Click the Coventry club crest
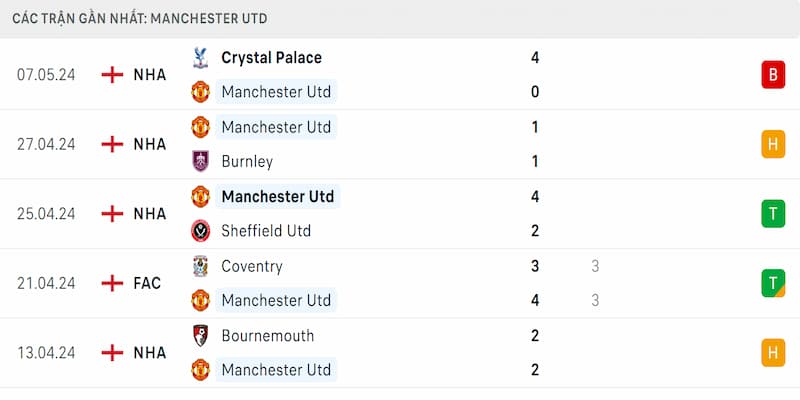800x400 pixels. click(200, 266)
